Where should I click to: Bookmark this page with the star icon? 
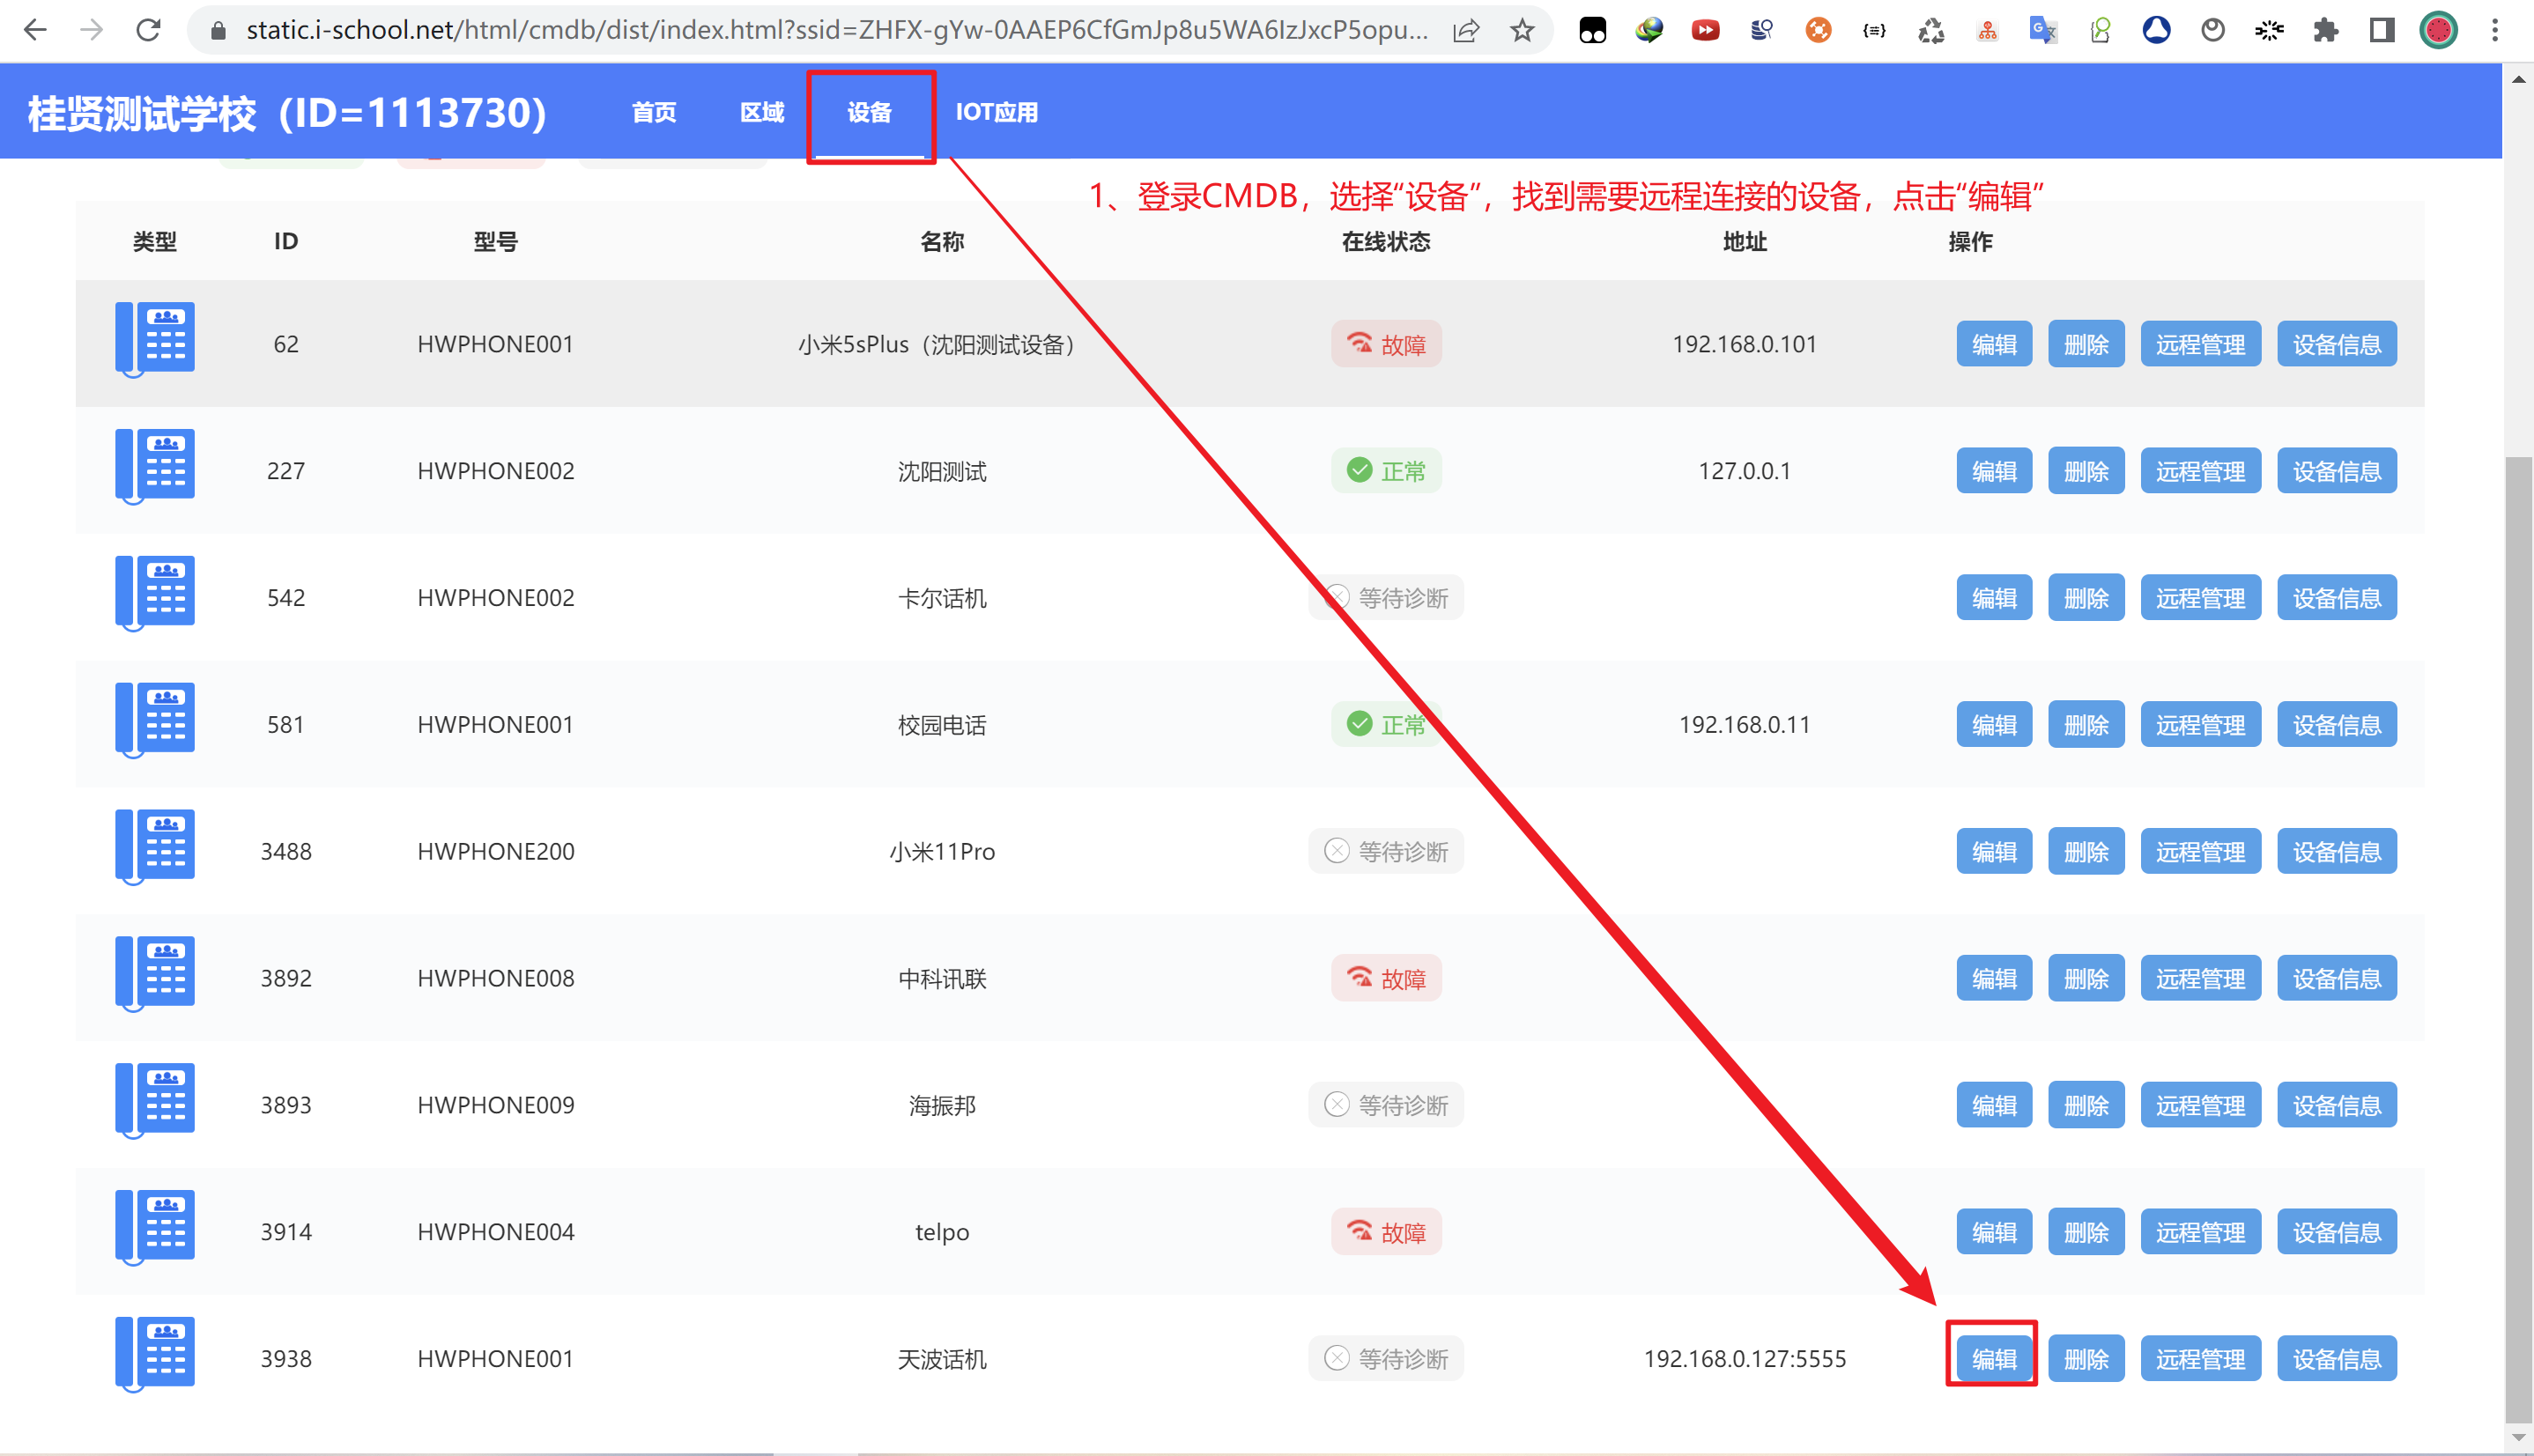tap(1522, 30)
